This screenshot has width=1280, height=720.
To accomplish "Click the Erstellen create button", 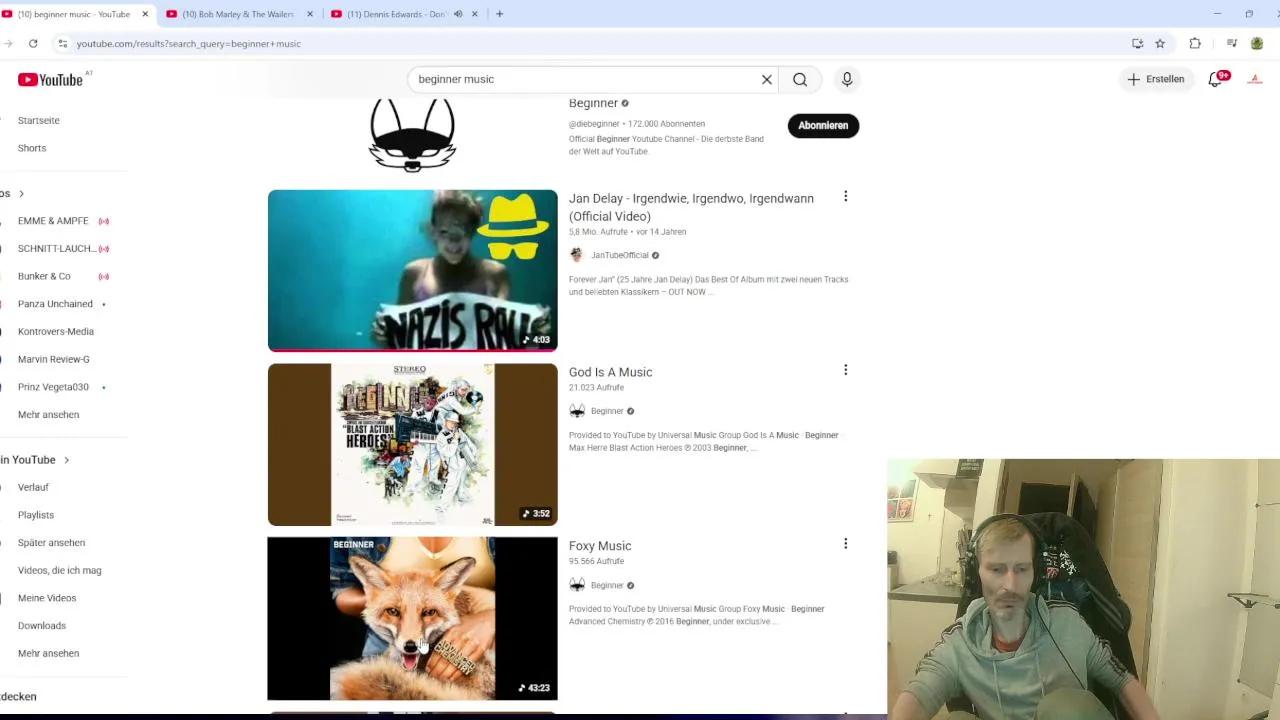I will (1156, 79).
